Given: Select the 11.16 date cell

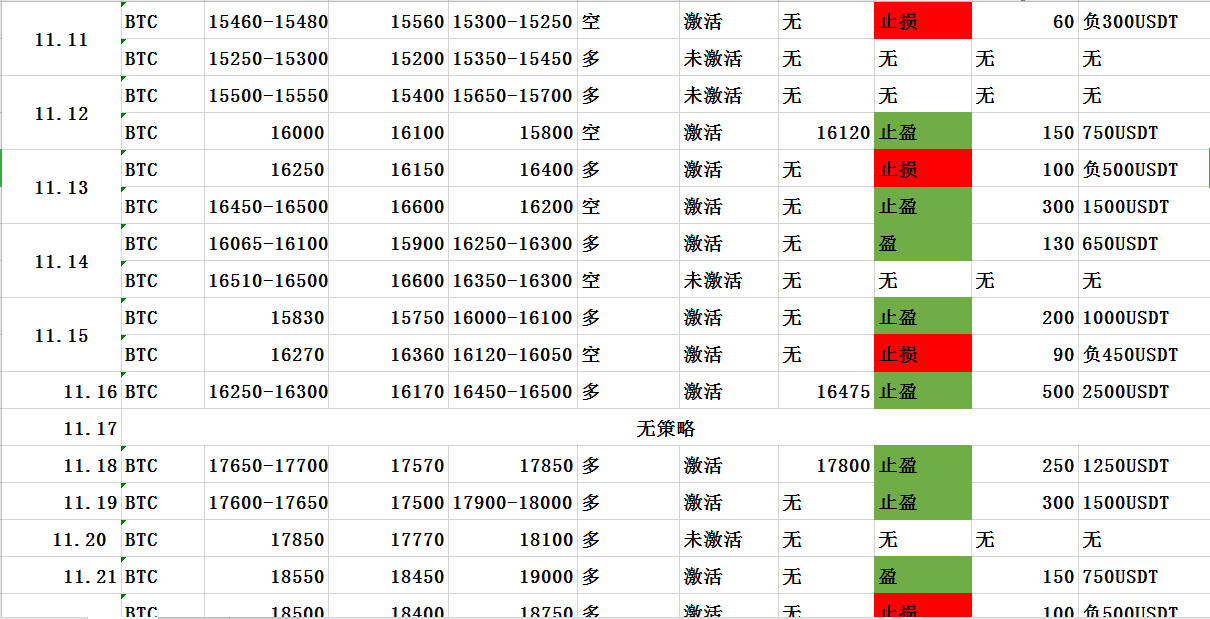Looking at the screenshot, I should [60, 391].
